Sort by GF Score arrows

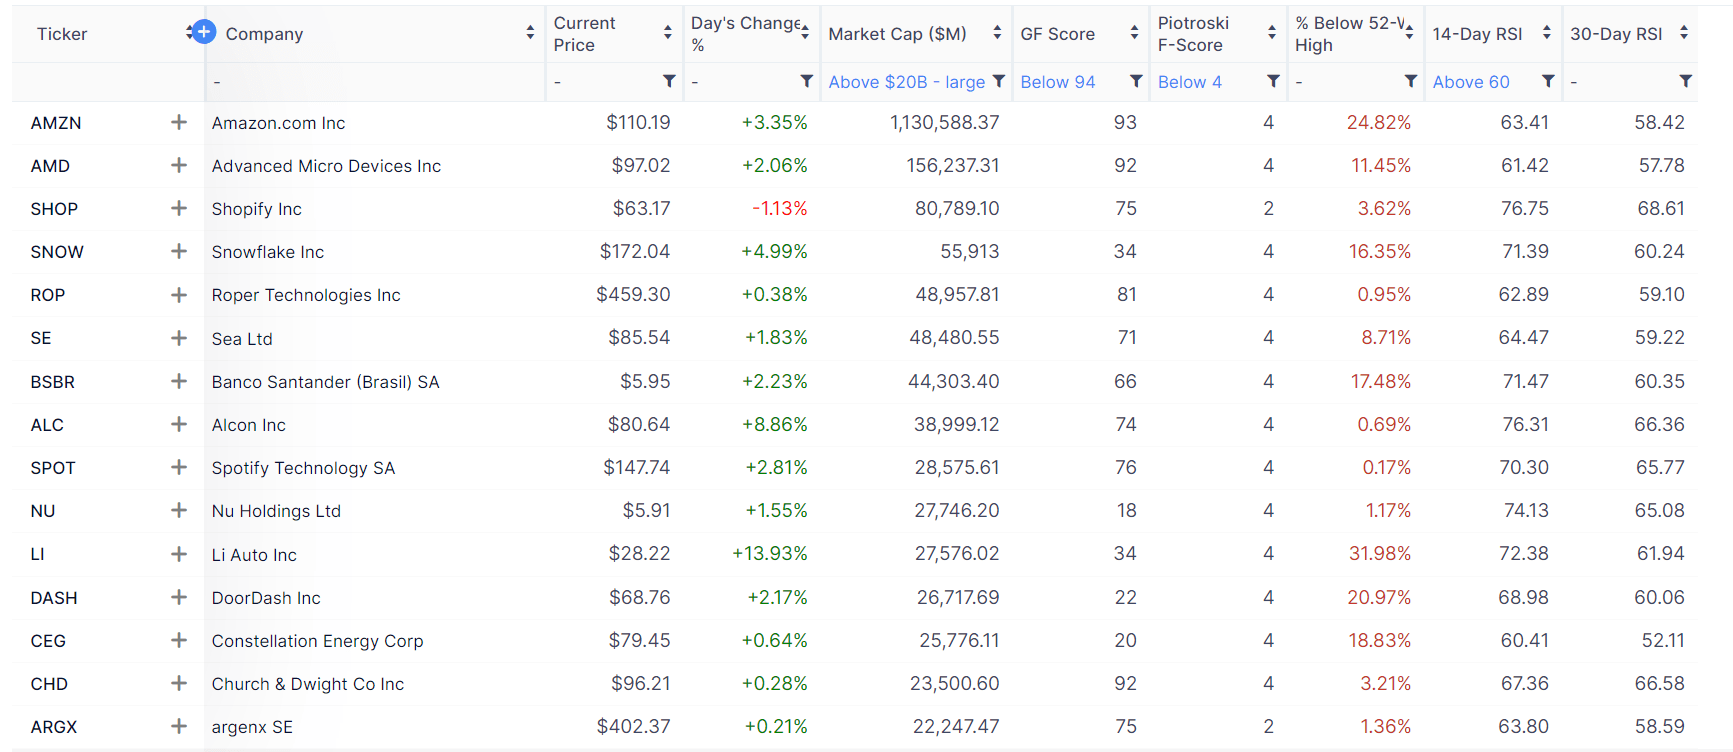(1134, 33)
